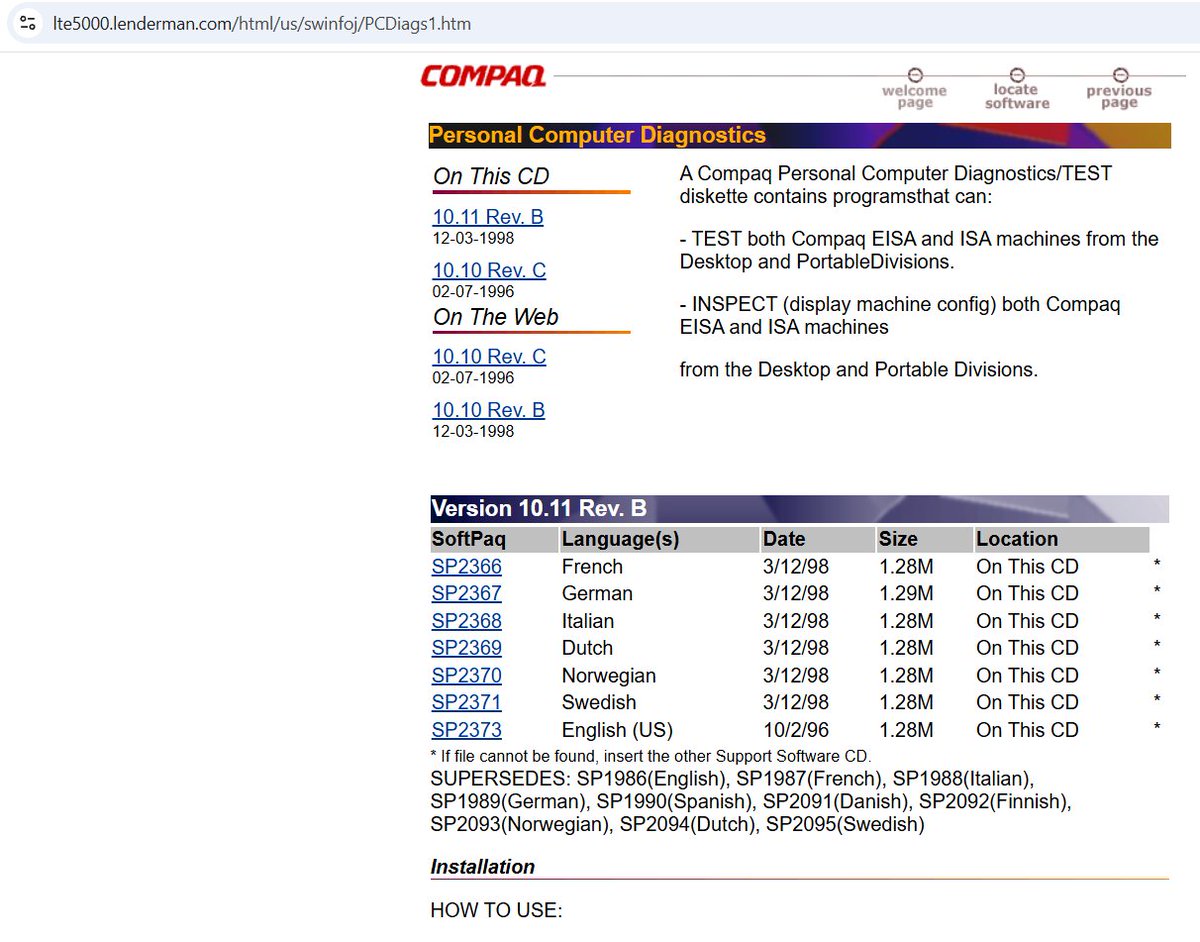Click the INSPECT display machine config paragraph
Viewport: 1200px width, 942px height.
coord(900,315)
